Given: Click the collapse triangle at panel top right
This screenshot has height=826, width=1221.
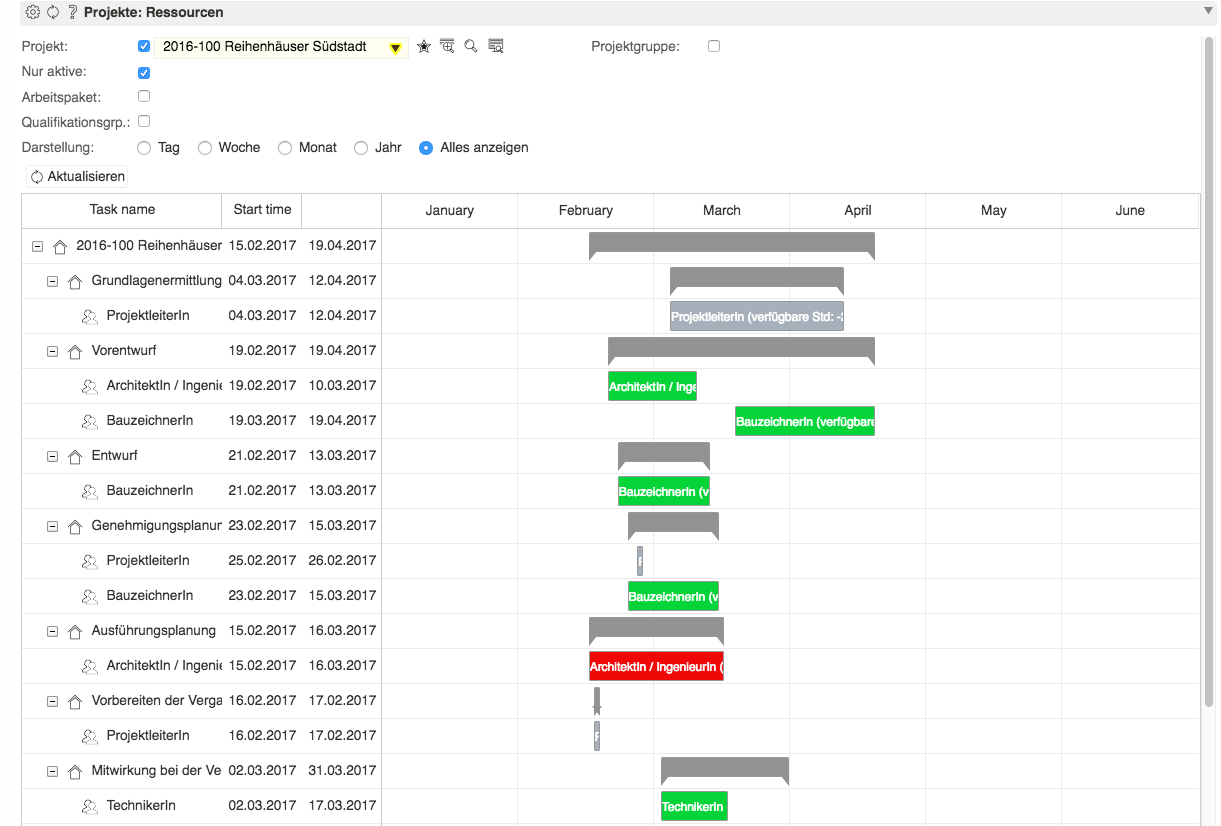Looking at the screenshot, I should click(x=1208, y=11).
